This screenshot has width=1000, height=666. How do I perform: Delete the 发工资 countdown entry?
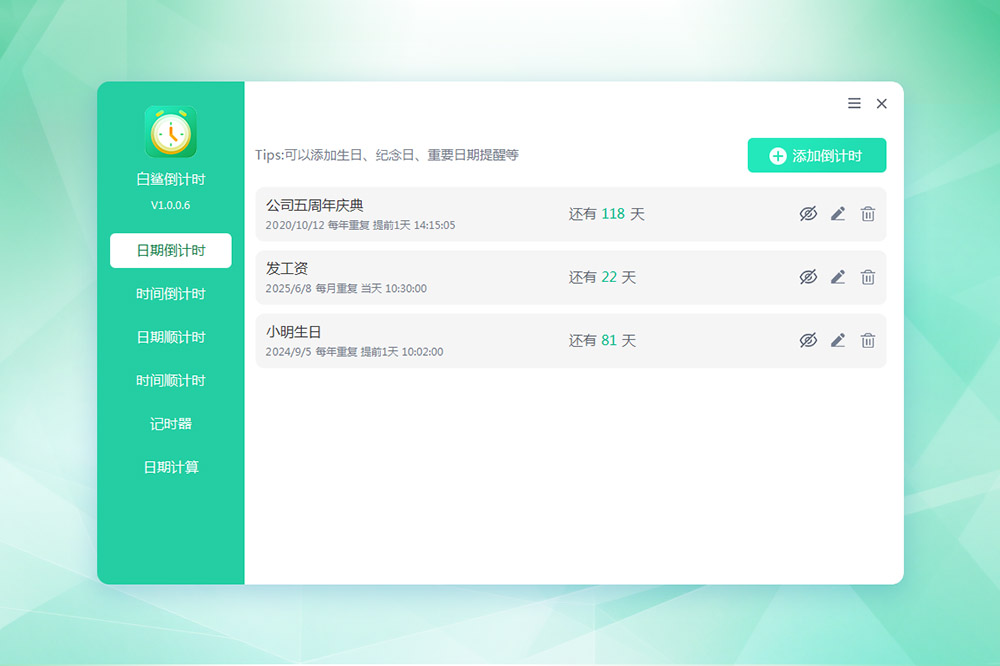click(x=868, y=277)
